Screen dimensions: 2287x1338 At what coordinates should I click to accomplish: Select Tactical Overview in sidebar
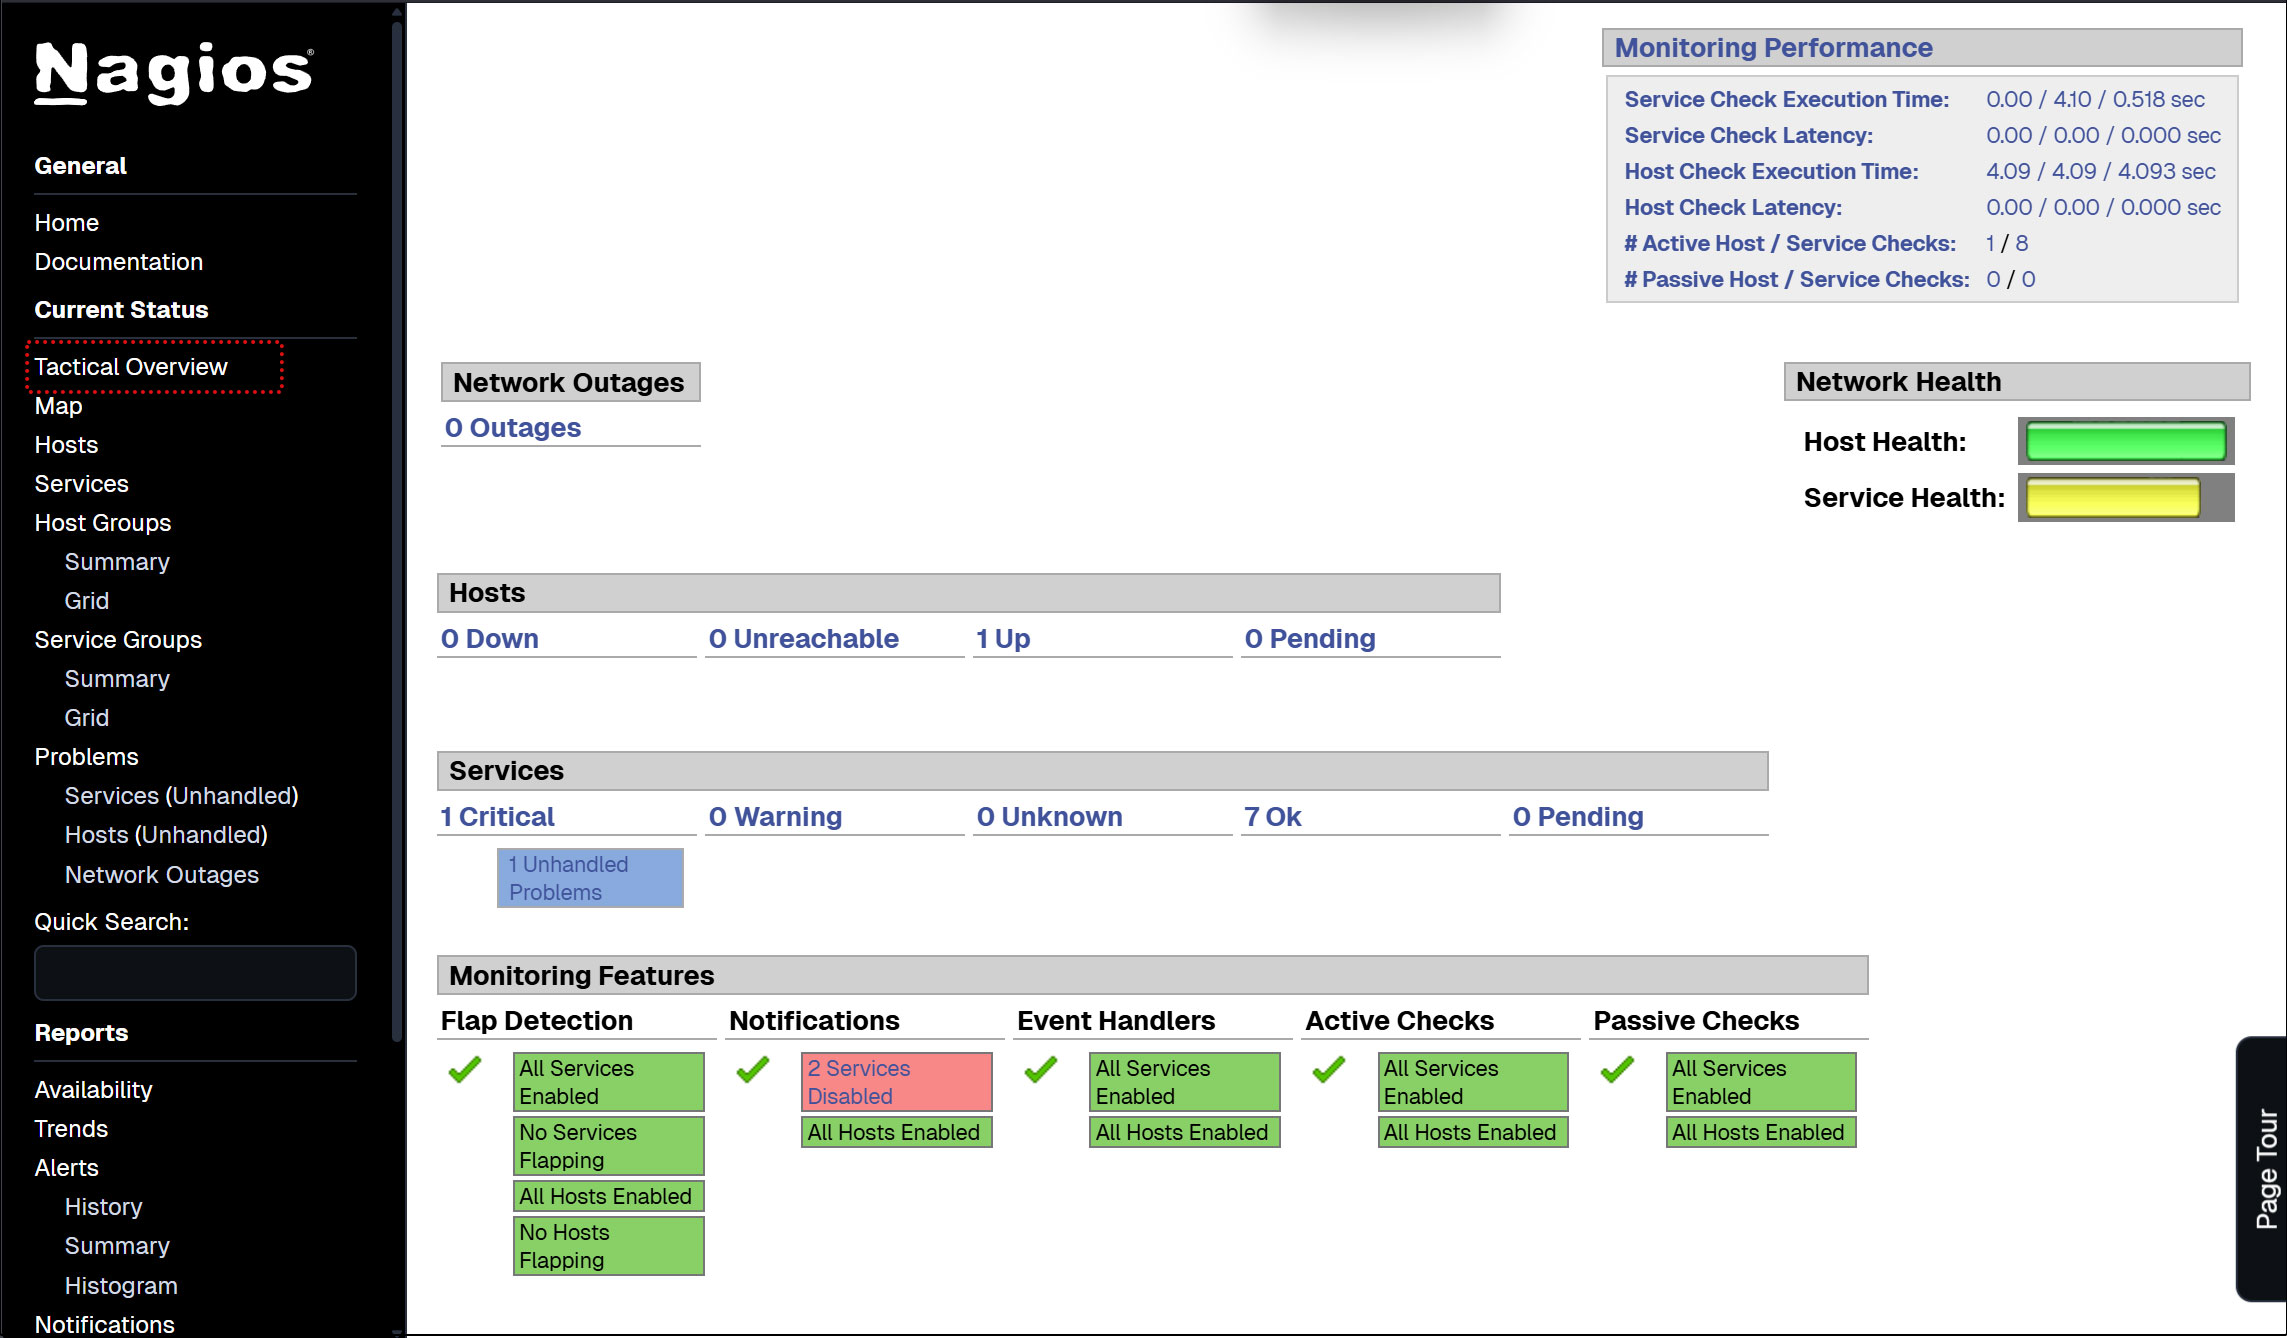click(131, 367)
